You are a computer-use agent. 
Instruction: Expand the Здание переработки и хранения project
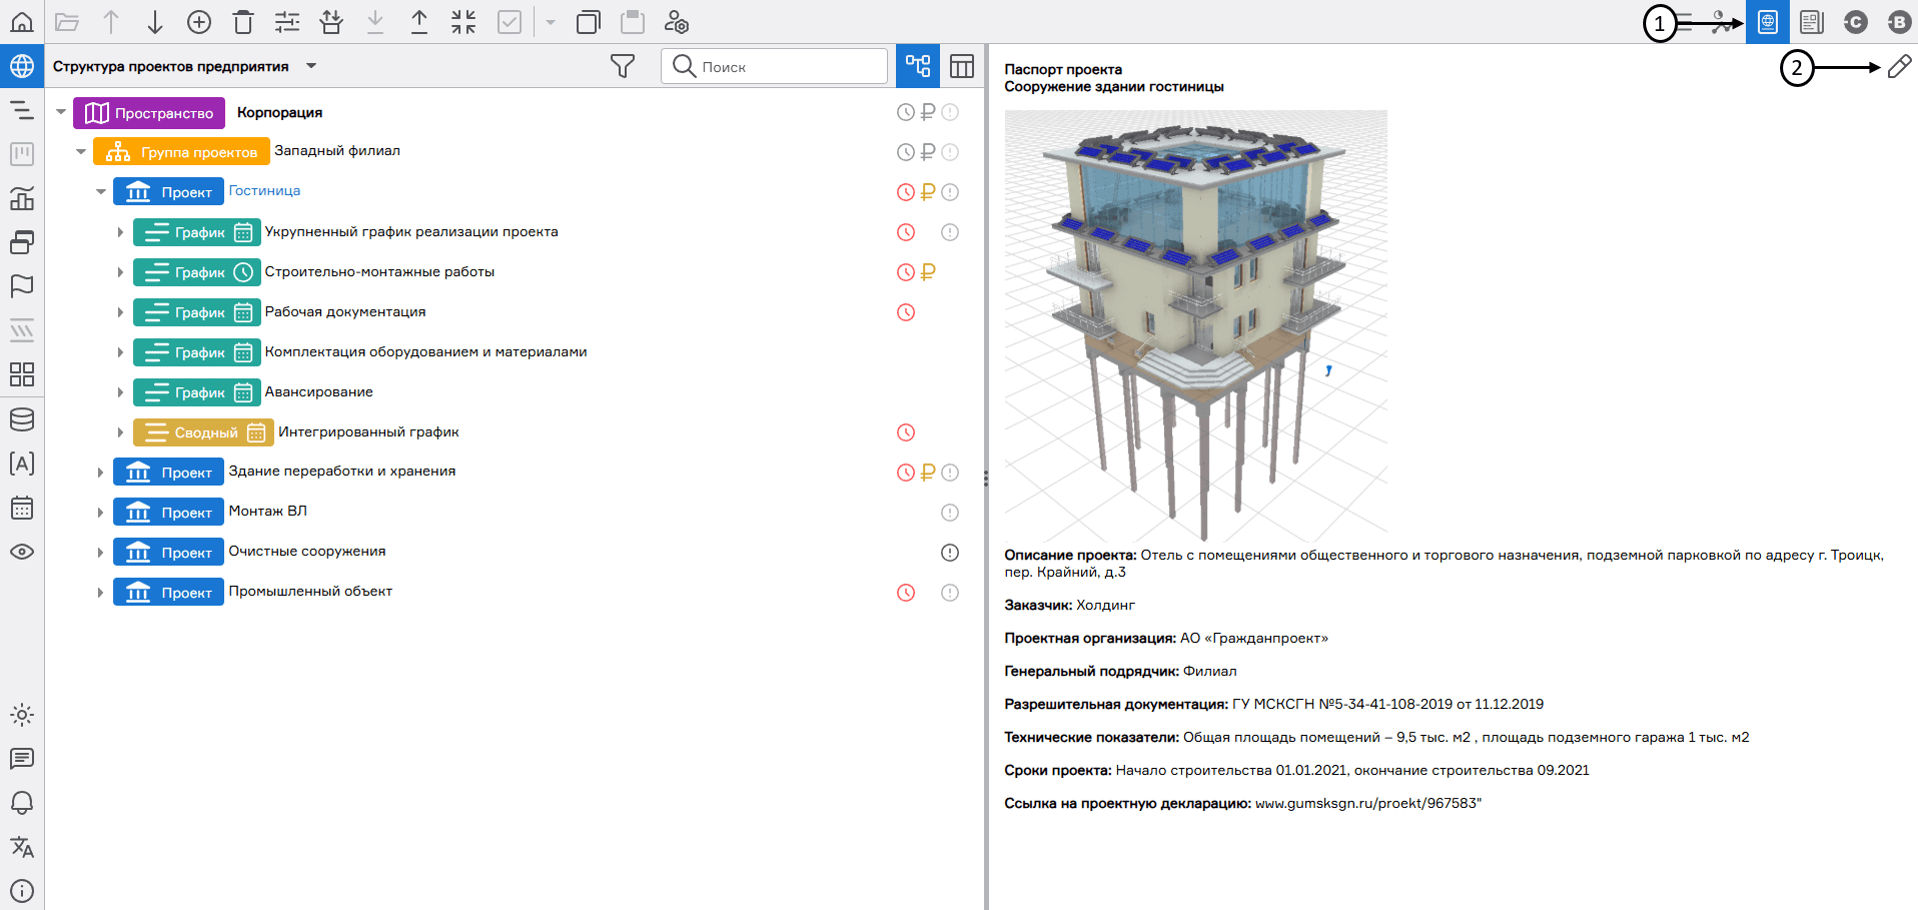pyautogui.click(x=101, y=472)
